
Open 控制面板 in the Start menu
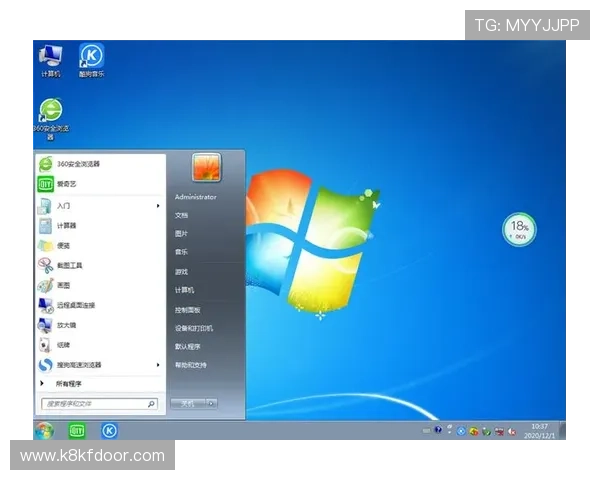[188, 310]
